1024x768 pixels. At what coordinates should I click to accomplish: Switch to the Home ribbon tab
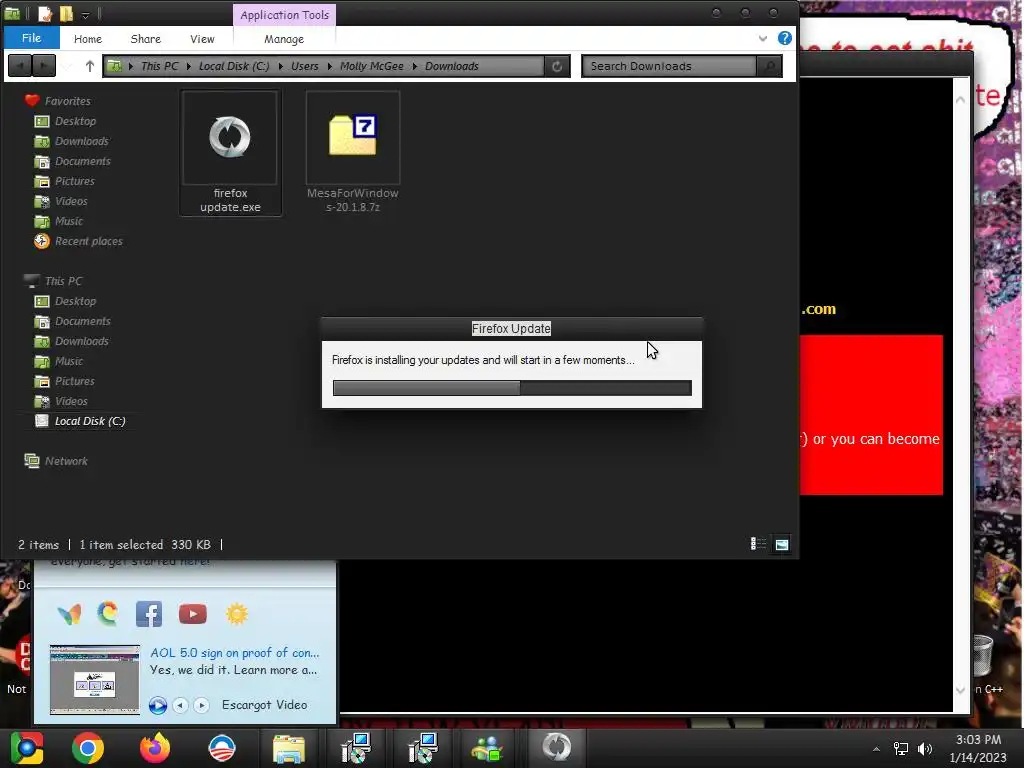click(88, 39)
